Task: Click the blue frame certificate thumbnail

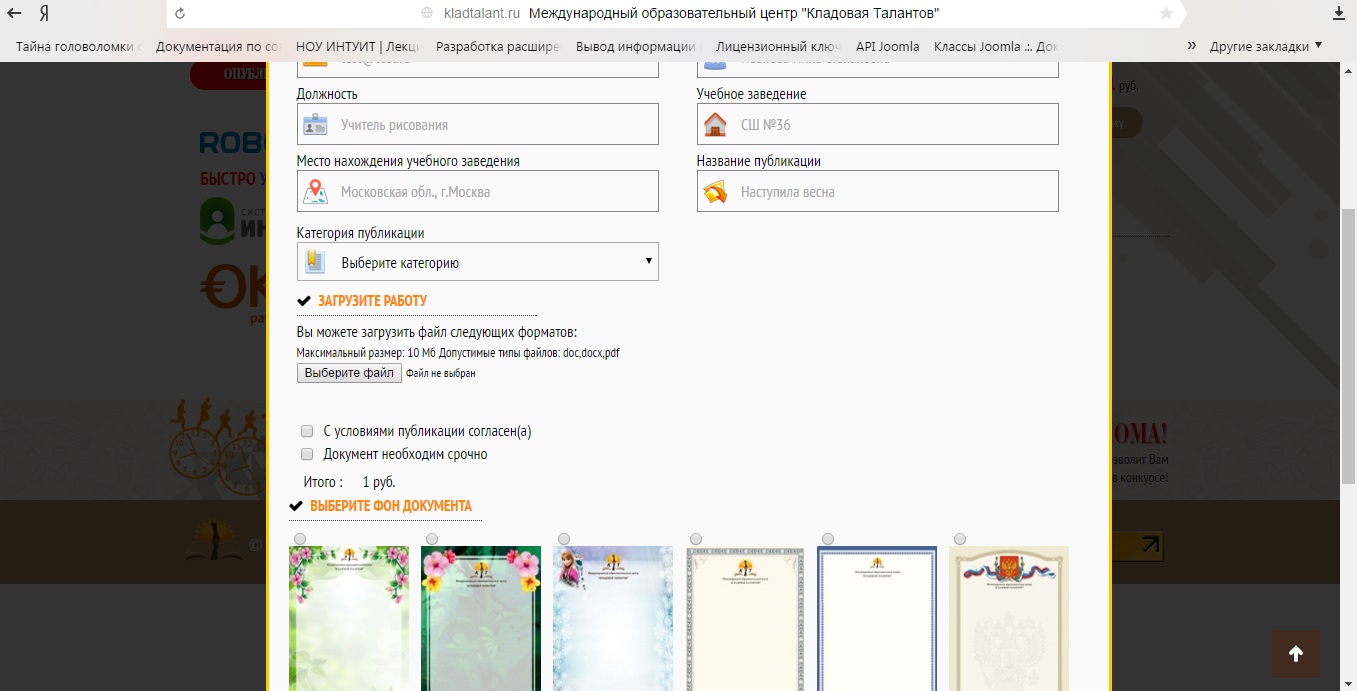Action: 877,618
